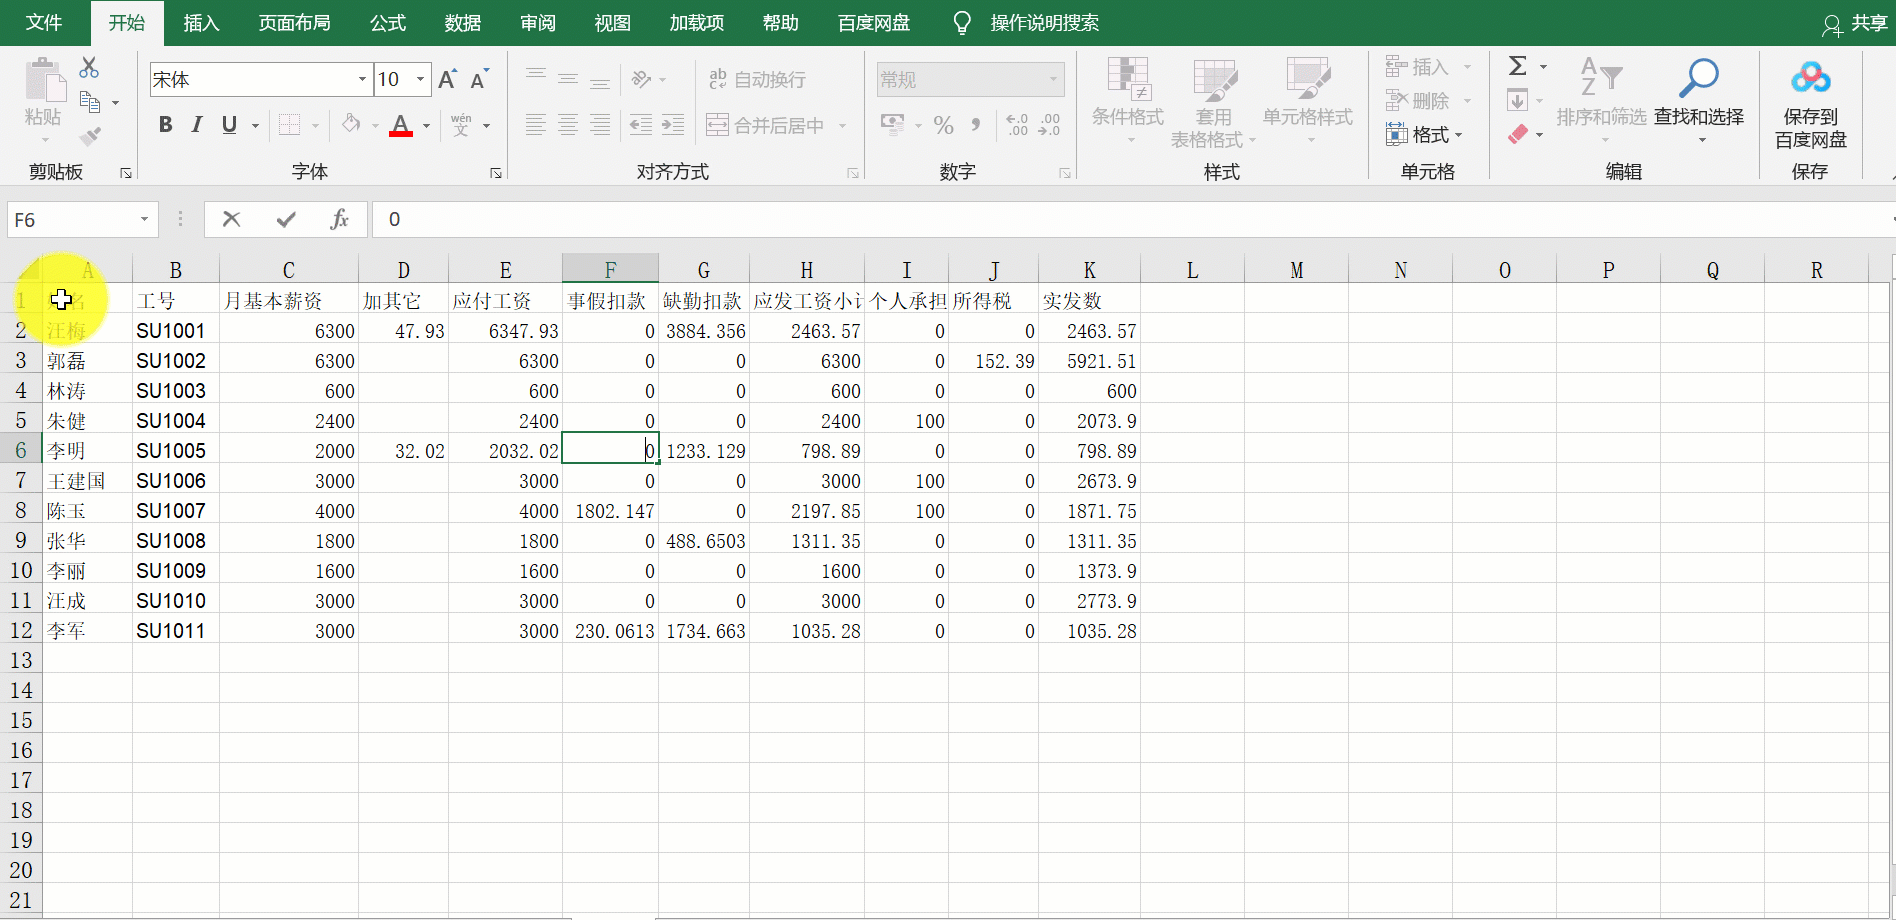The width and height of the screenshot is (1896, 920).
Task: Click 合并后居中 merge and center
Action: 765,125
